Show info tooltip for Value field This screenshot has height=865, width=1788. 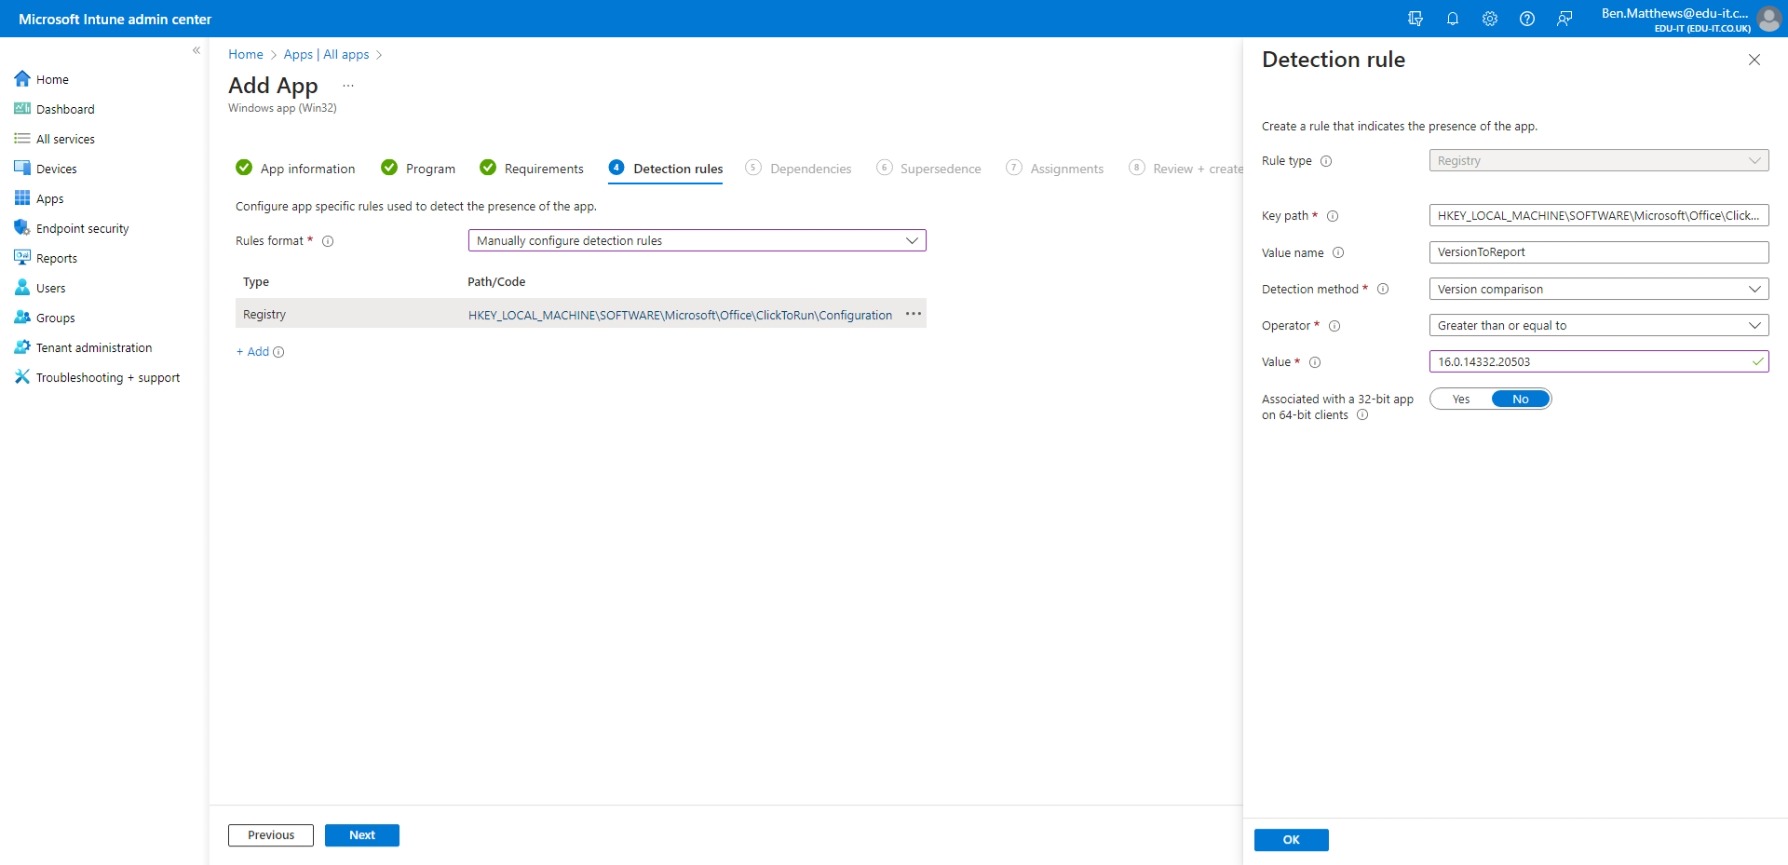click(1315, 362)
